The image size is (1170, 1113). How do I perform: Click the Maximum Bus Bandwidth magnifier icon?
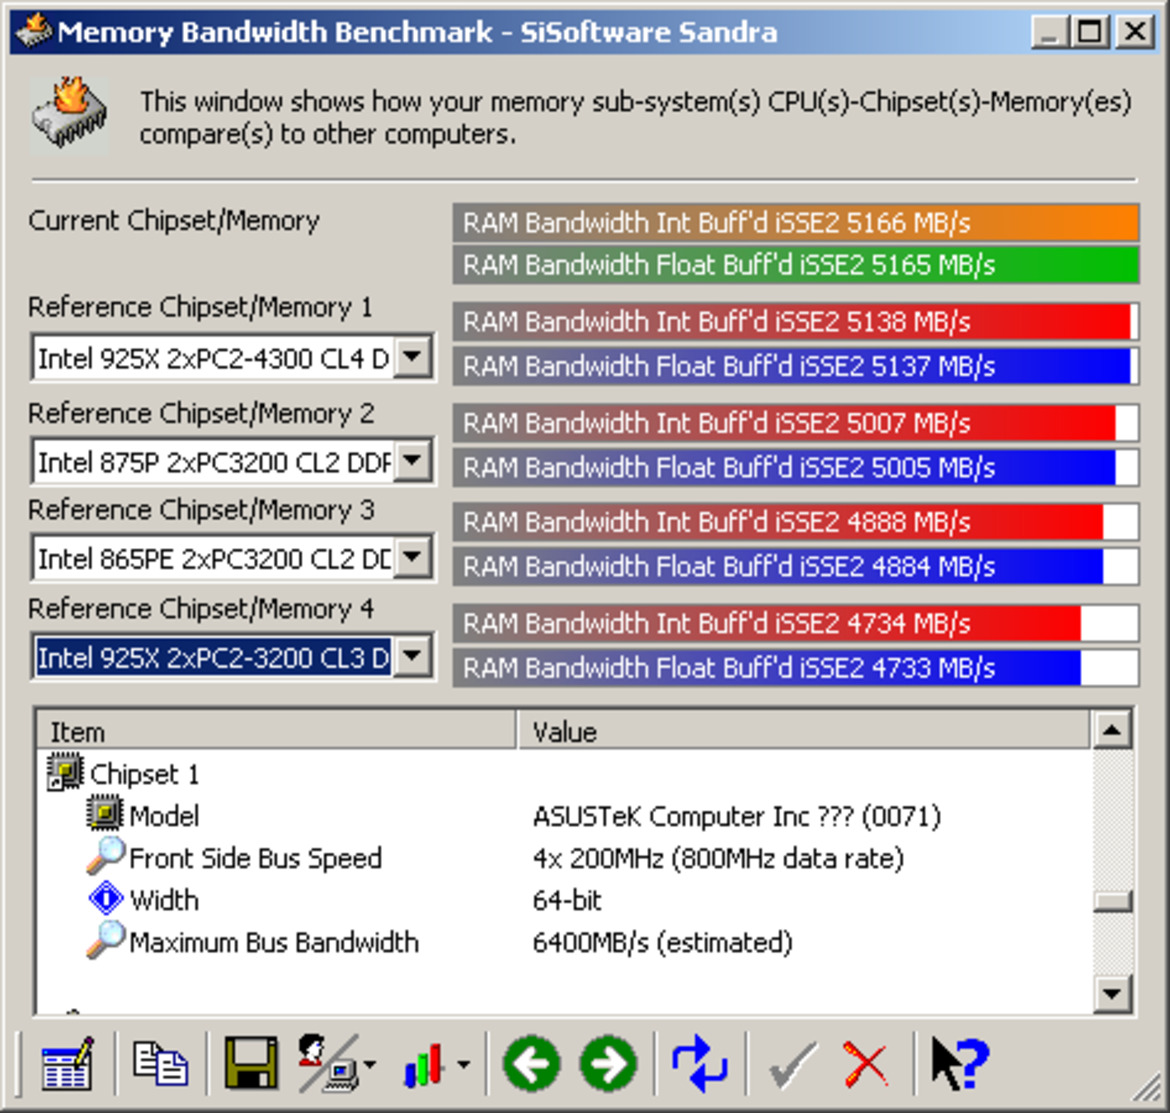pos(104,940)
